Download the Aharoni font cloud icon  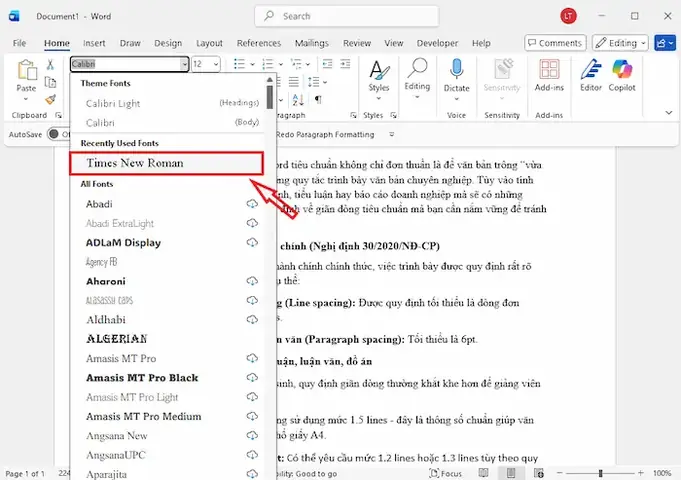252,281
